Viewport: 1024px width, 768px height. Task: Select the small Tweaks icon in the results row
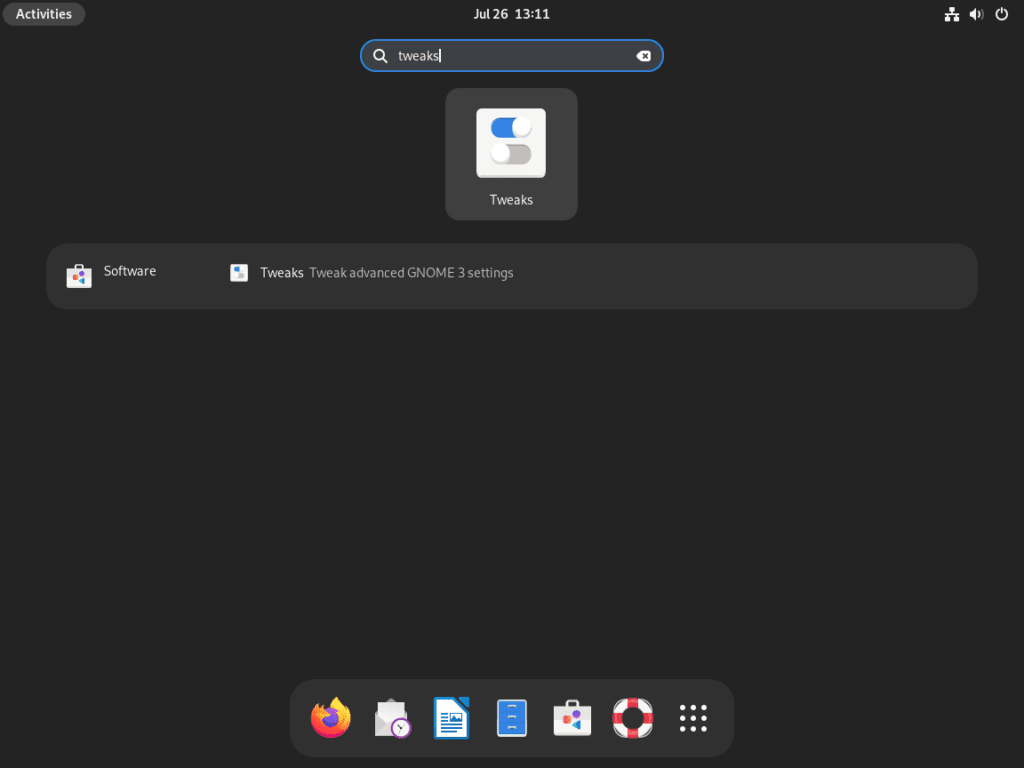click(x=239, y=271)
